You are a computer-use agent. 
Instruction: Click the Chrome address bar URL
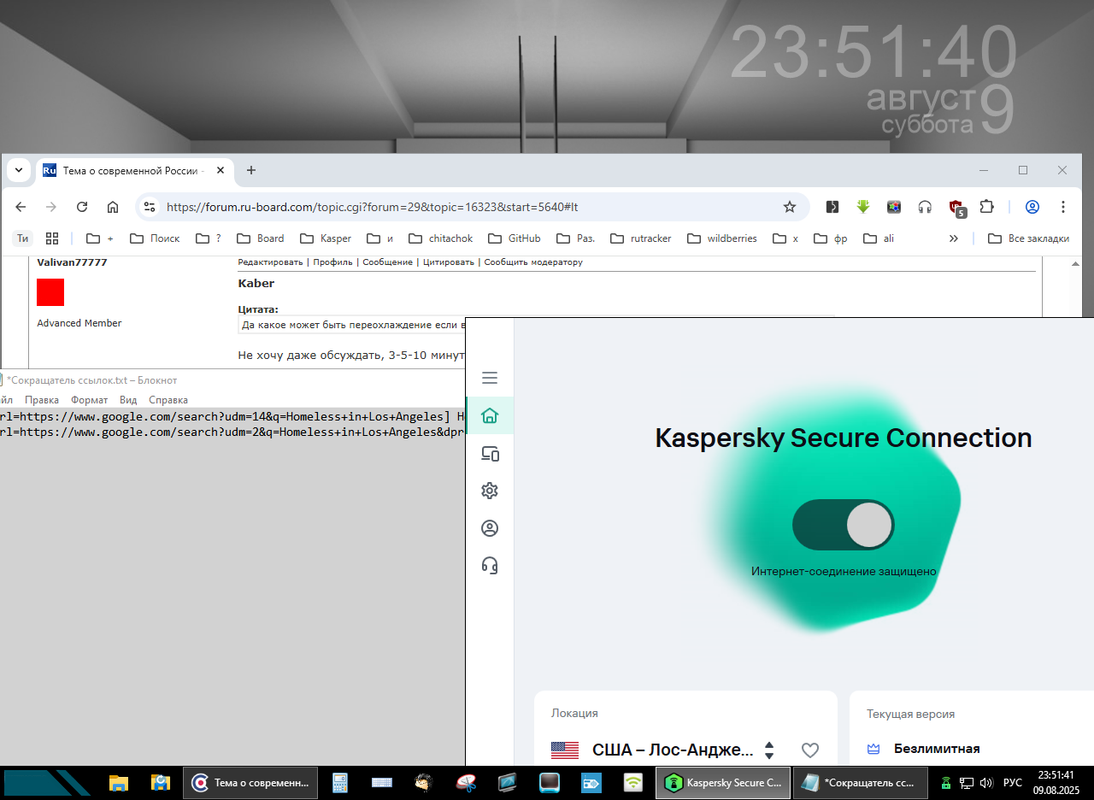[x=372, y=207]
